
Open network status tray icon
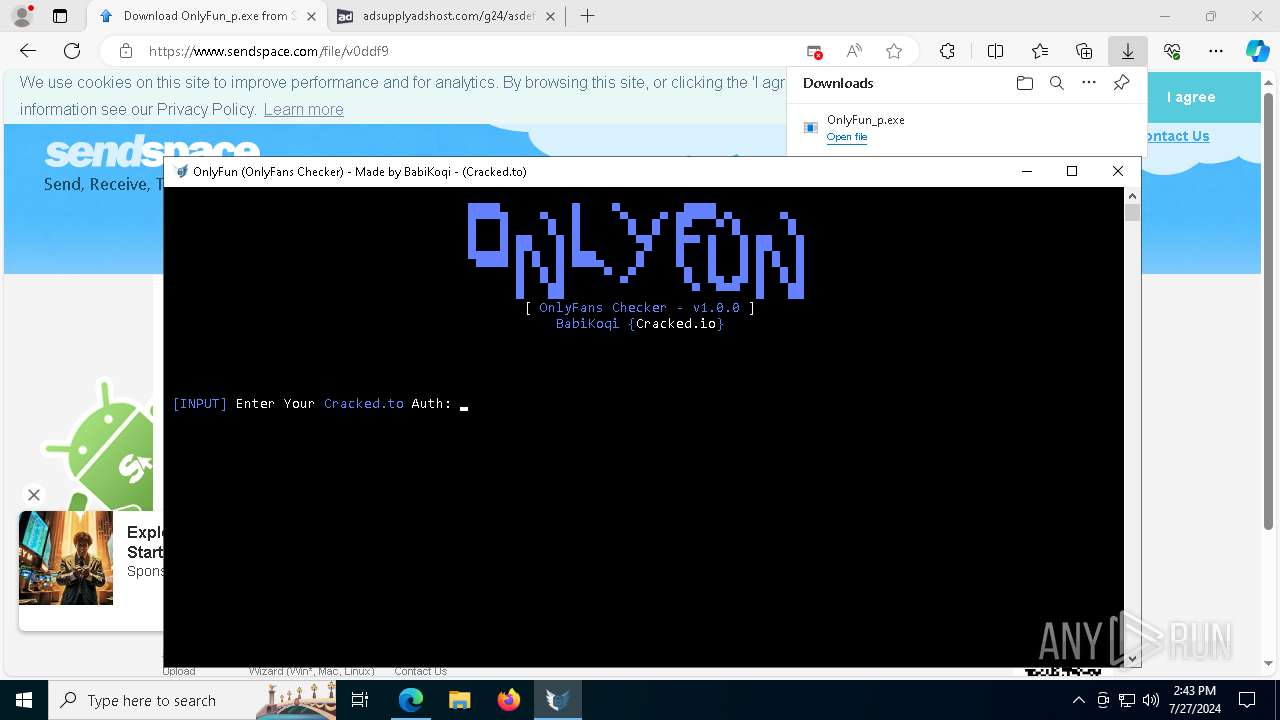[x=1126, y=700]
